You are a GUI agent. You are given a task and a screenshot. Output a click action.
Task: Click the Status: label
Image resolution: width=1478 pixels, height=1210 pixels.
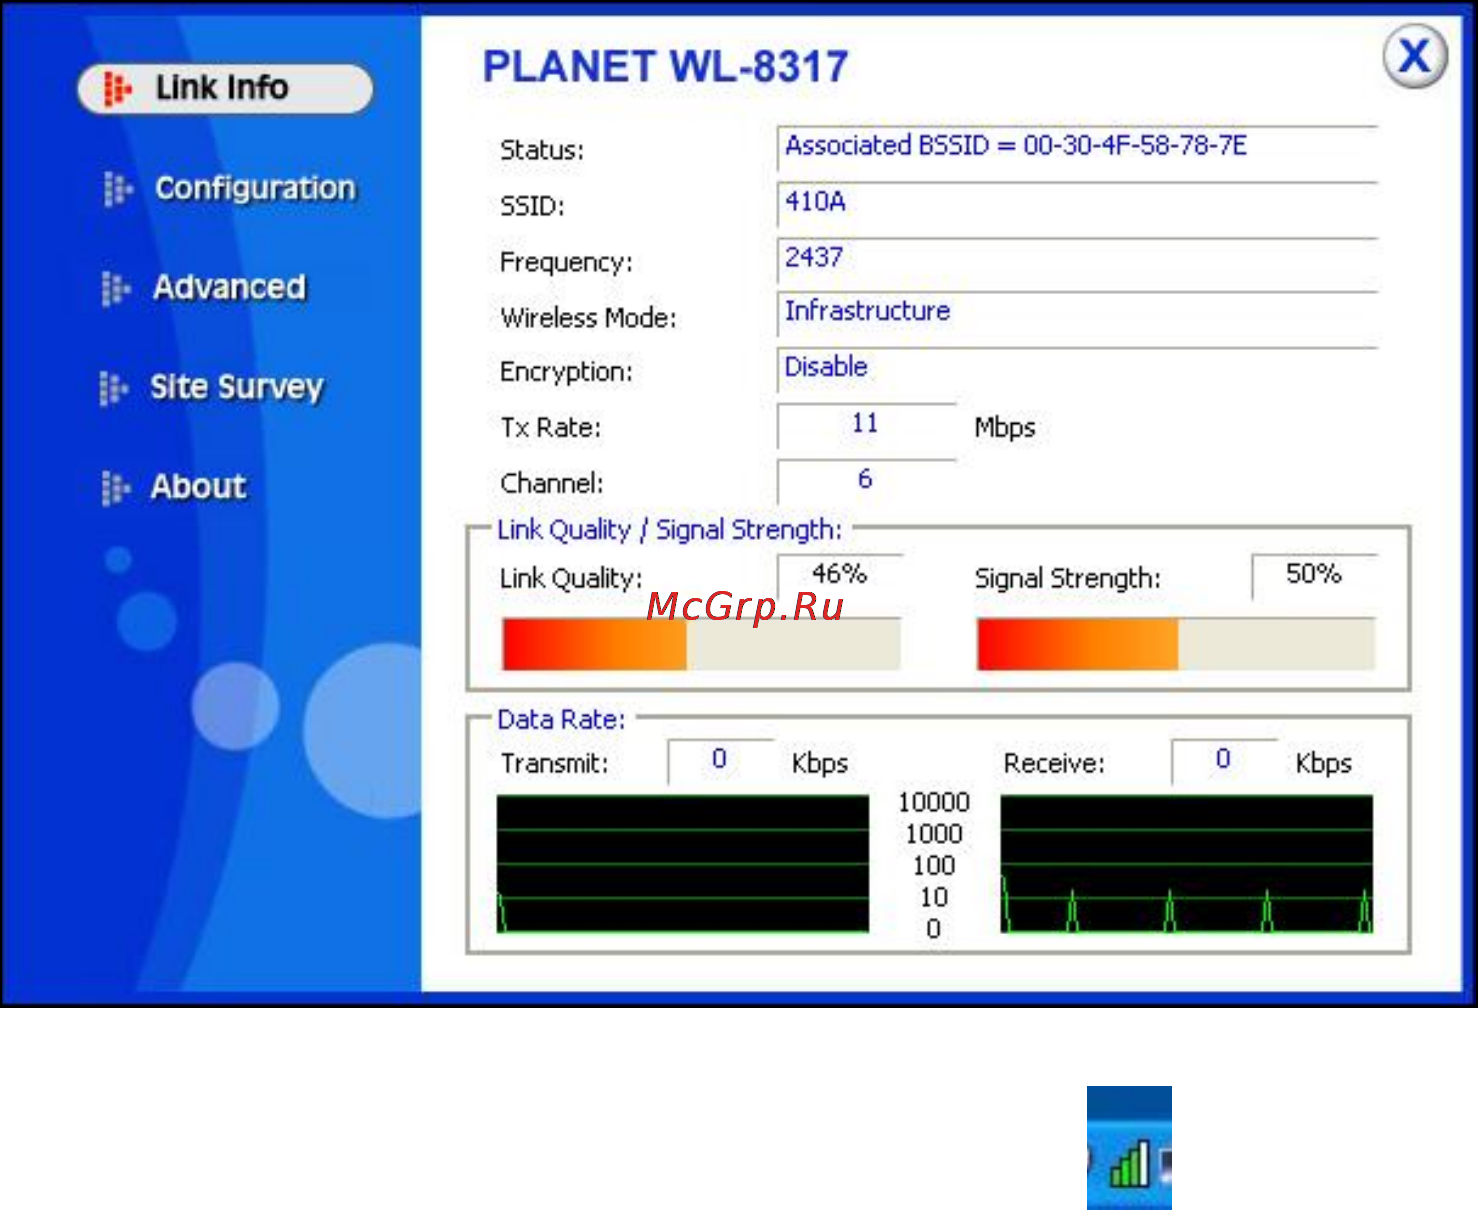pyautogui.click(x=542, y=150)
